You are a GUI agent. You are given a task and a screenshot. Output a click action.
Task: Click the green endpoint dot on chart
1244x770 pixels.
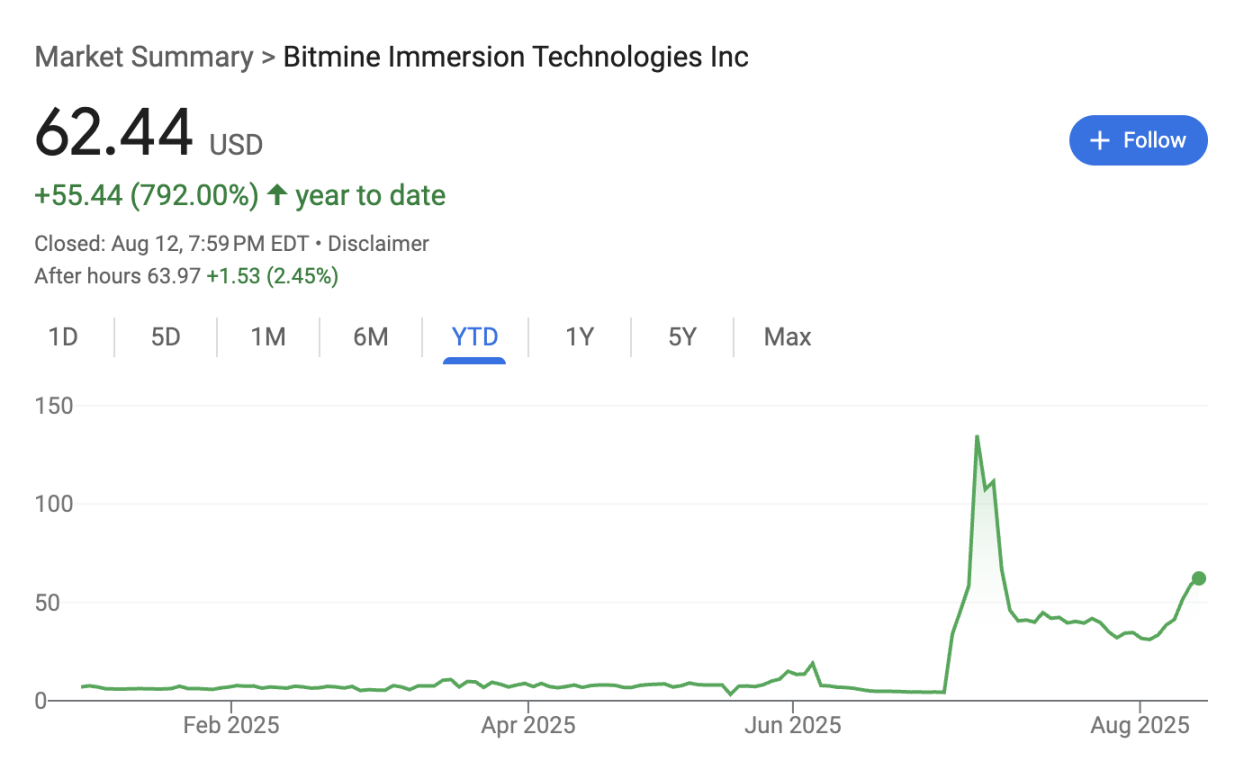click(x=1198, y=578)
